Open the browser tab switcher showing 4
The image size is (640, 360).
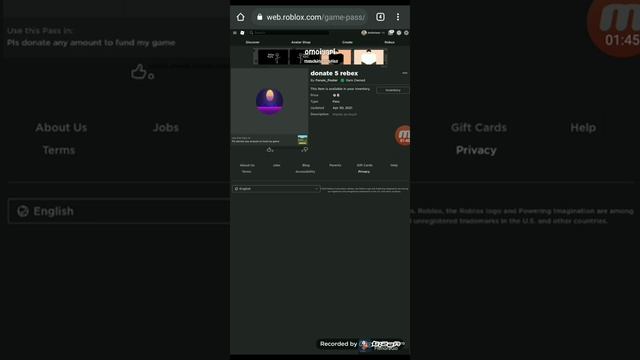click(380, 17)
